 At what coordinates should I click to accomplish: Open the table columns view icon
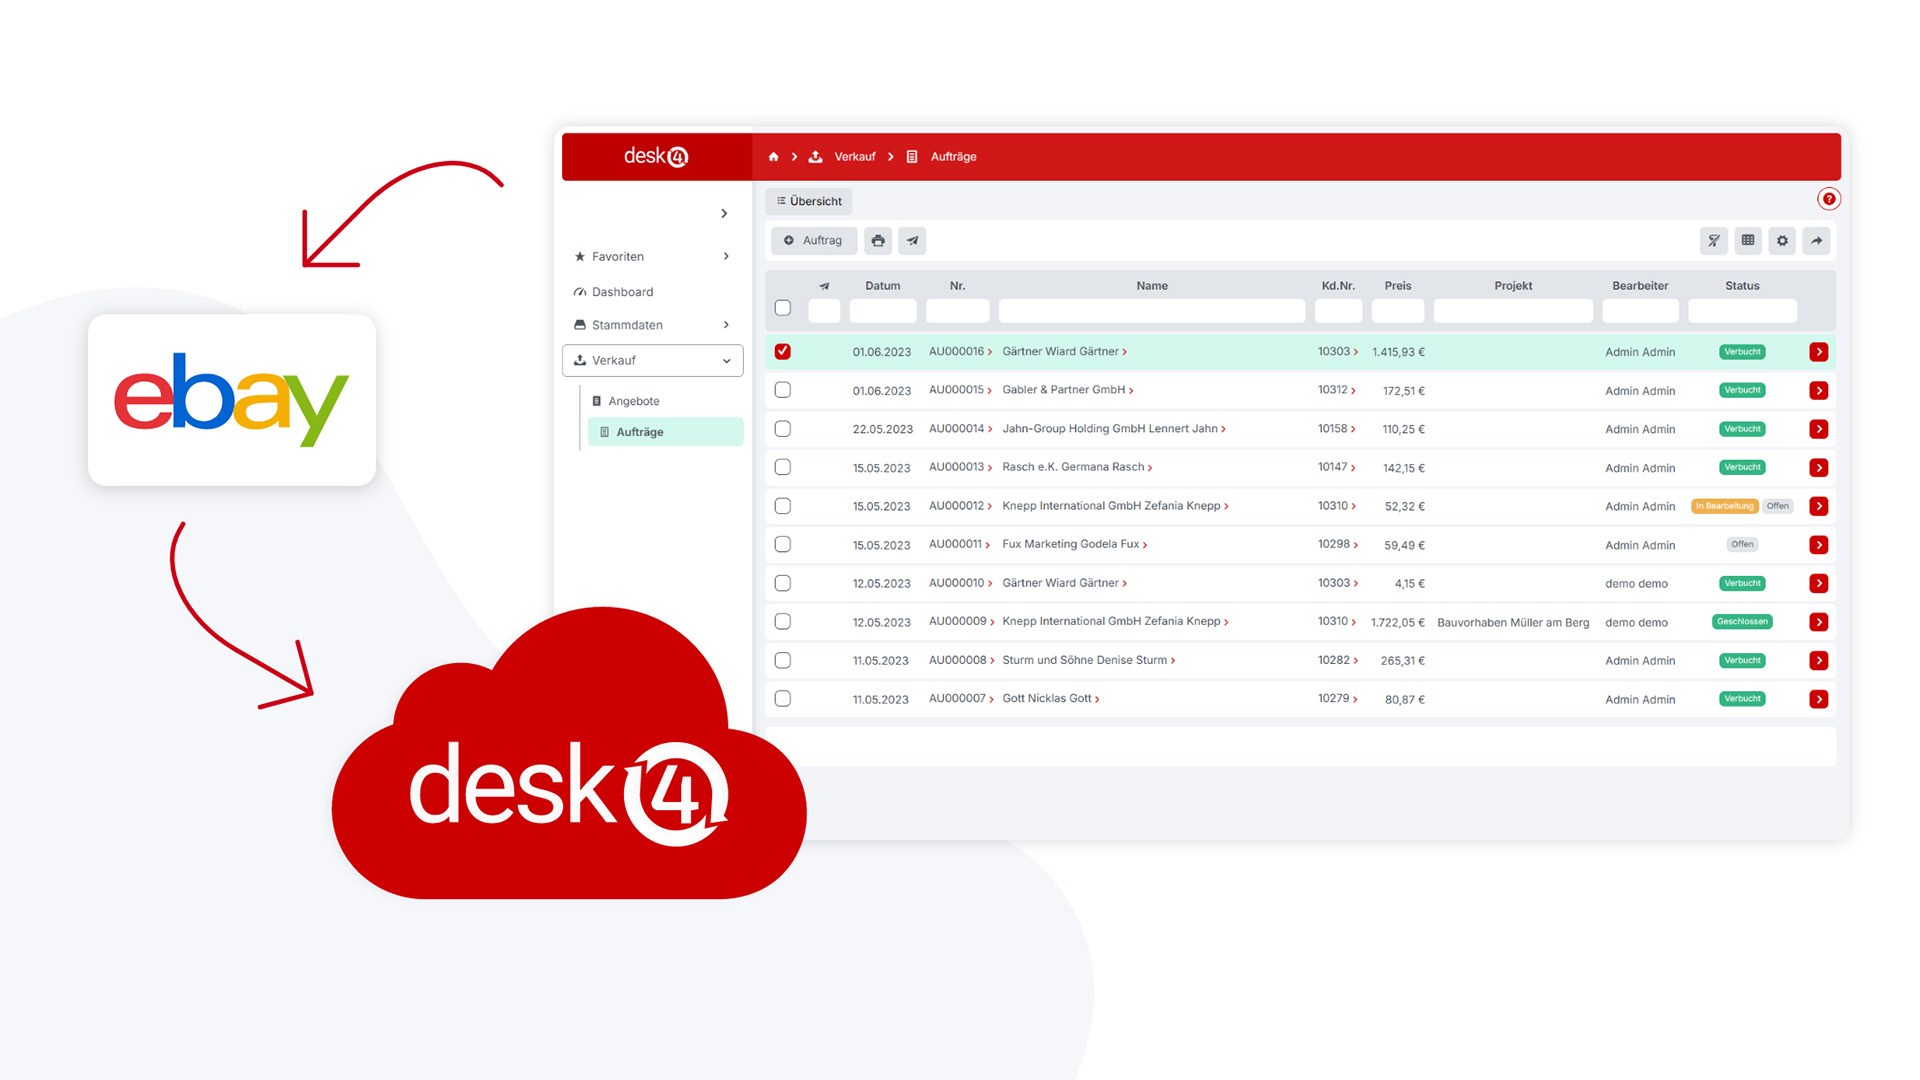point(1747,241)
